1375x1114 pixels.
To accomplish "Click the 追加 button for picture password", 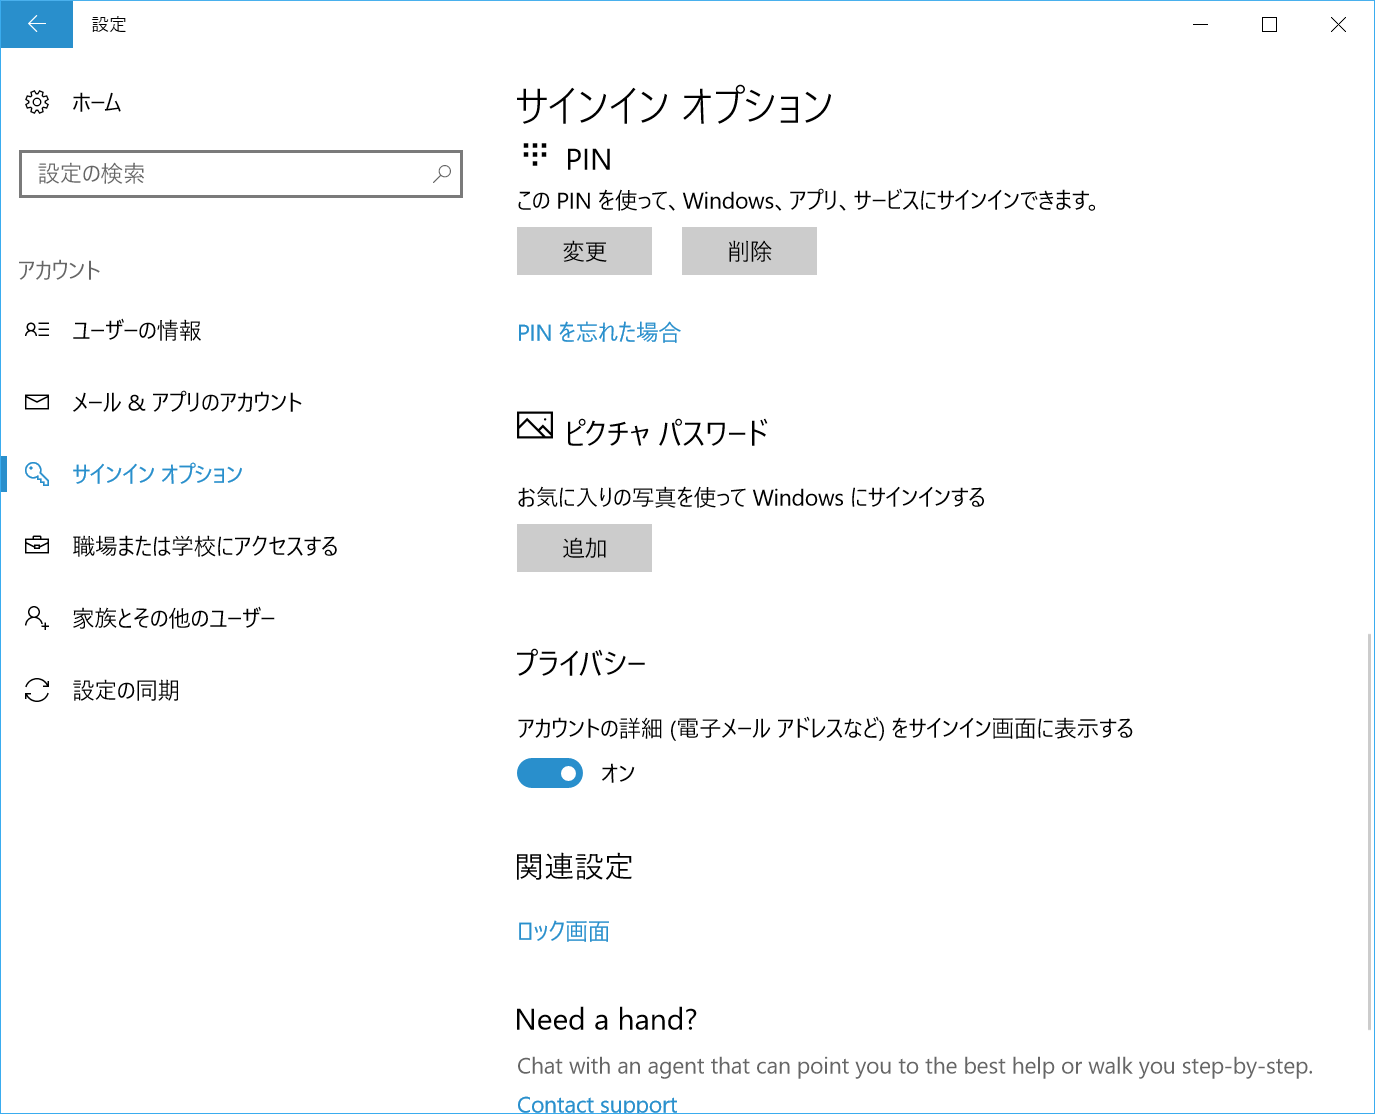I will 584,548.
